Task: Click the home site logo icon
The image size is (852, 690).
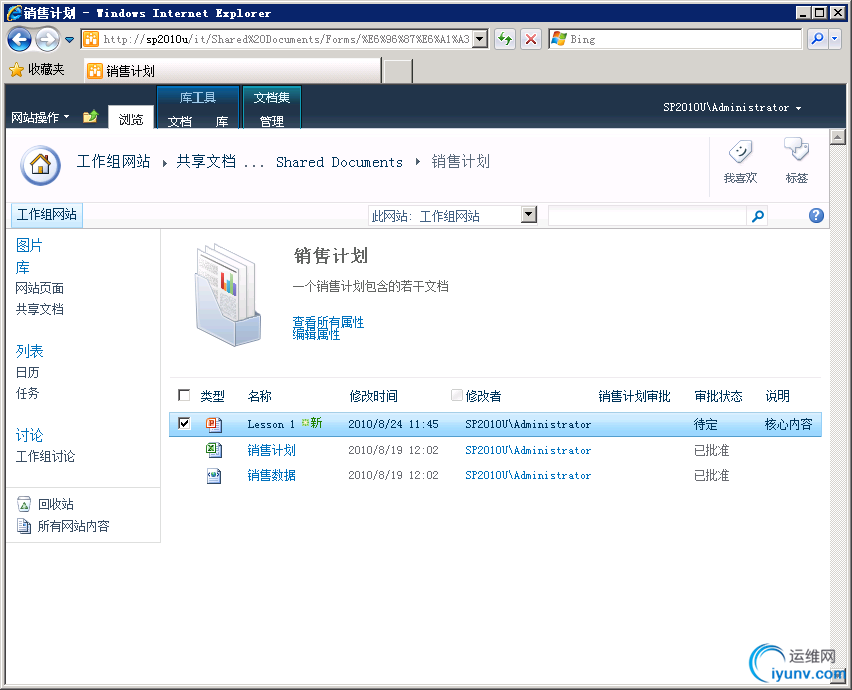Action: pyautogui.click(x=41, y=165)
